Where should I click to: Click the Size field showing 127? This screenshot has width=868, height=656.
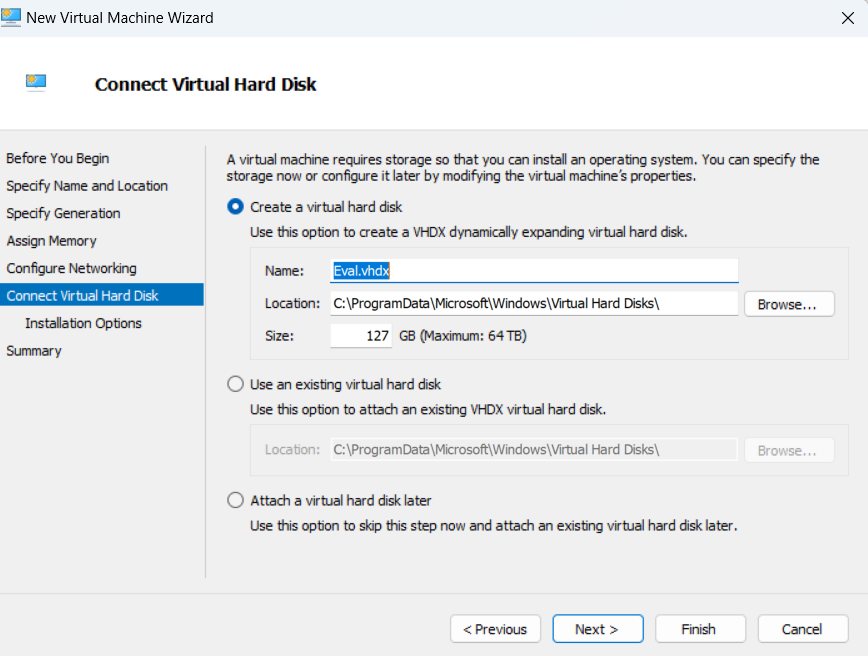[x=361, y=336]
